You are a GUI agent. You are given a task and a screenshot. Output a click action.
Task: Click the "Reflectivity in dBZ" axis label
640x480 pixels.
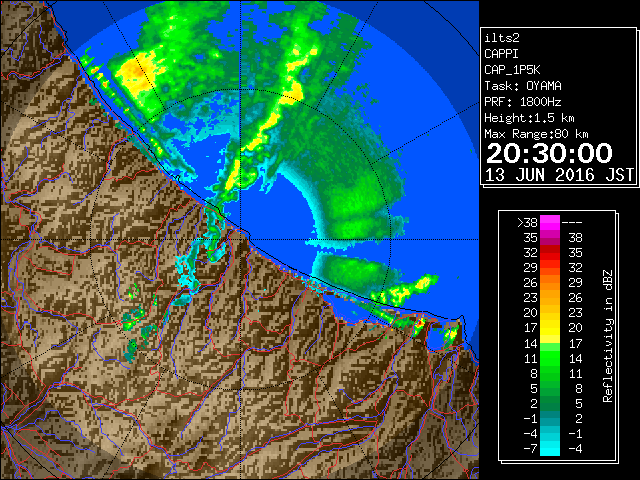click(x=608, y=336)
